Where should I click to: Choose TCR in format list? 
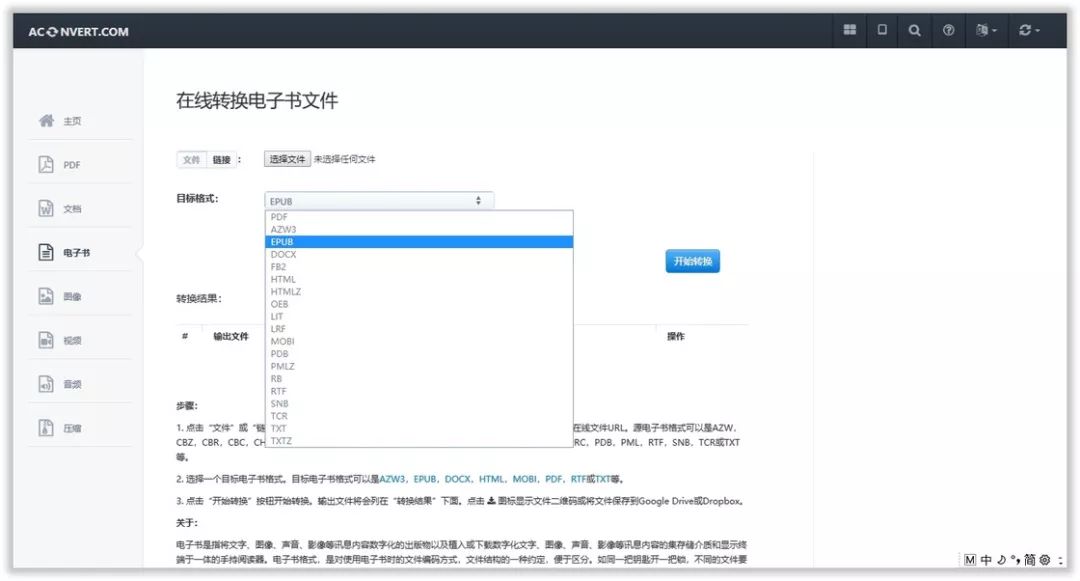419,416
